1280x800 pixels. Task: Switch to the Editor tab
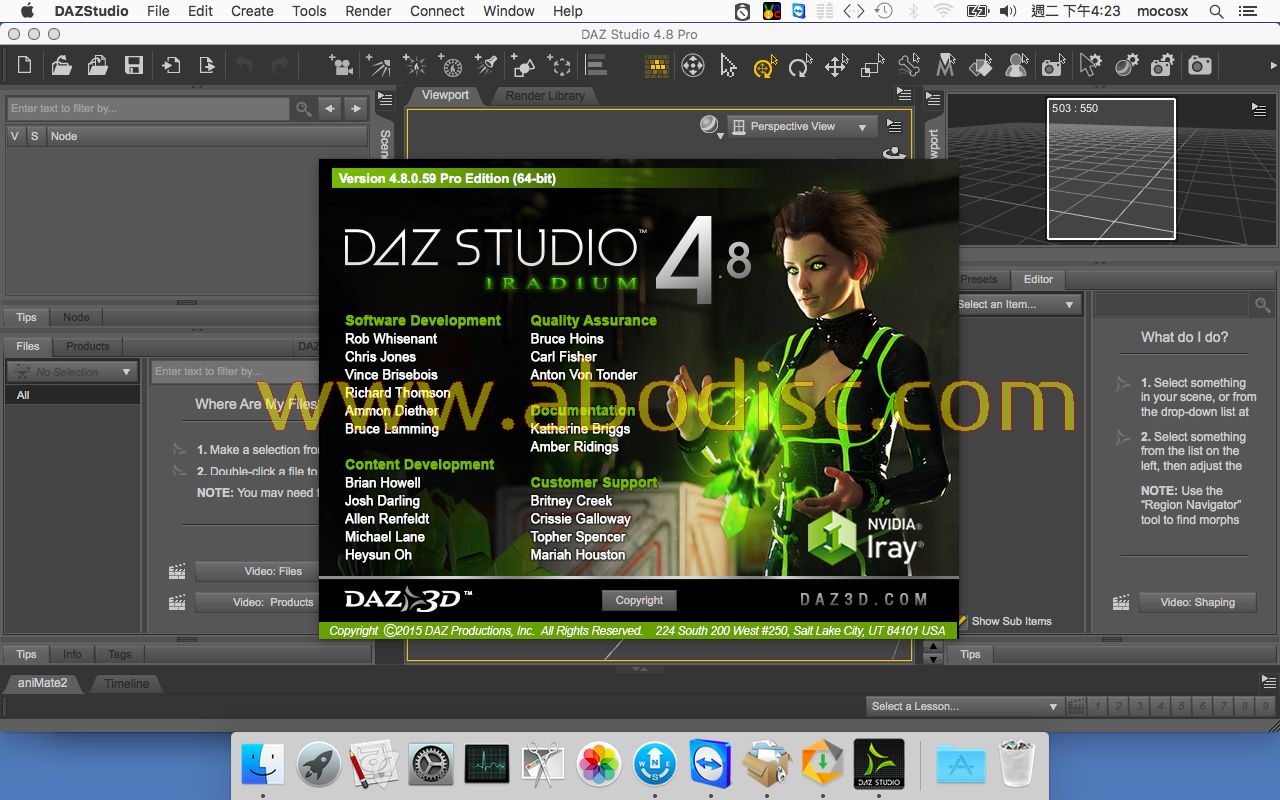(x=1038, y=279)
